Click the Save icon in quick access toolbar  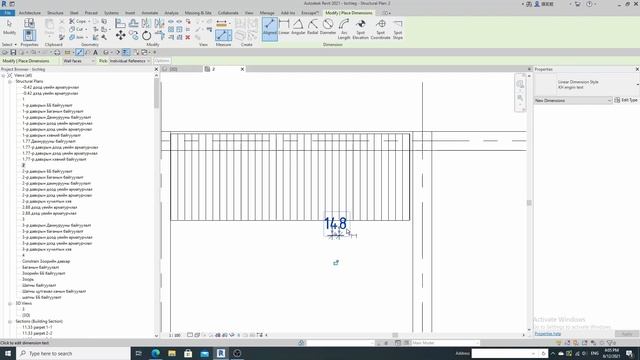tap(13, 52)
